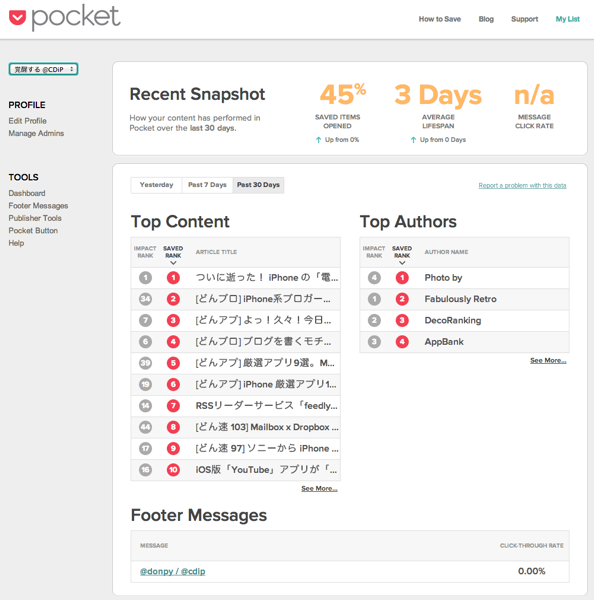594x600 pixels.
Task: Switch to Past 7 Days tab
Action: pyautogui.click(x=207, y=185)
